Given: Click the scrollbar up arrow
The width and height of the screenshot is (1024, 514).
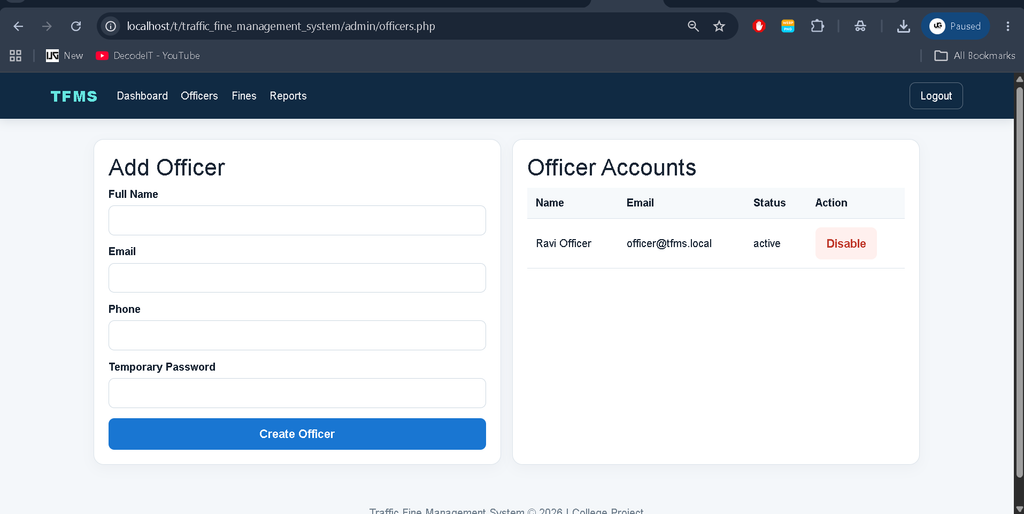Looking at the screenshot, I should point(1019,79).
